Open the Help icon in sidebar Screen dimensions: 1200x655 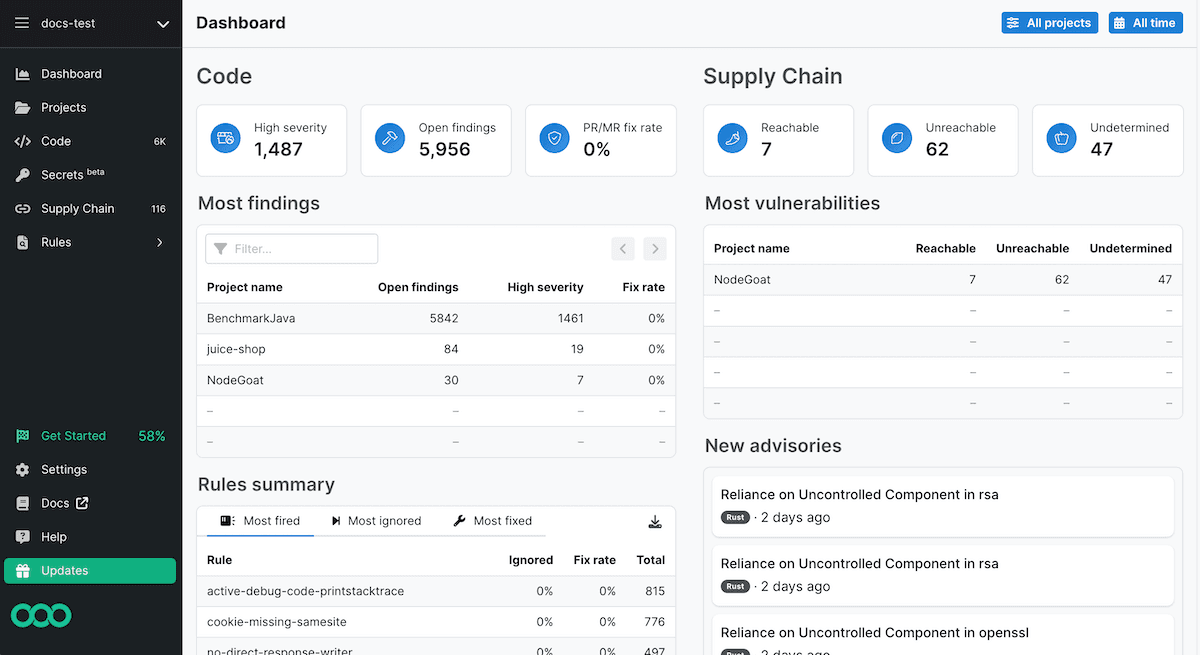(x=22, y=536)
